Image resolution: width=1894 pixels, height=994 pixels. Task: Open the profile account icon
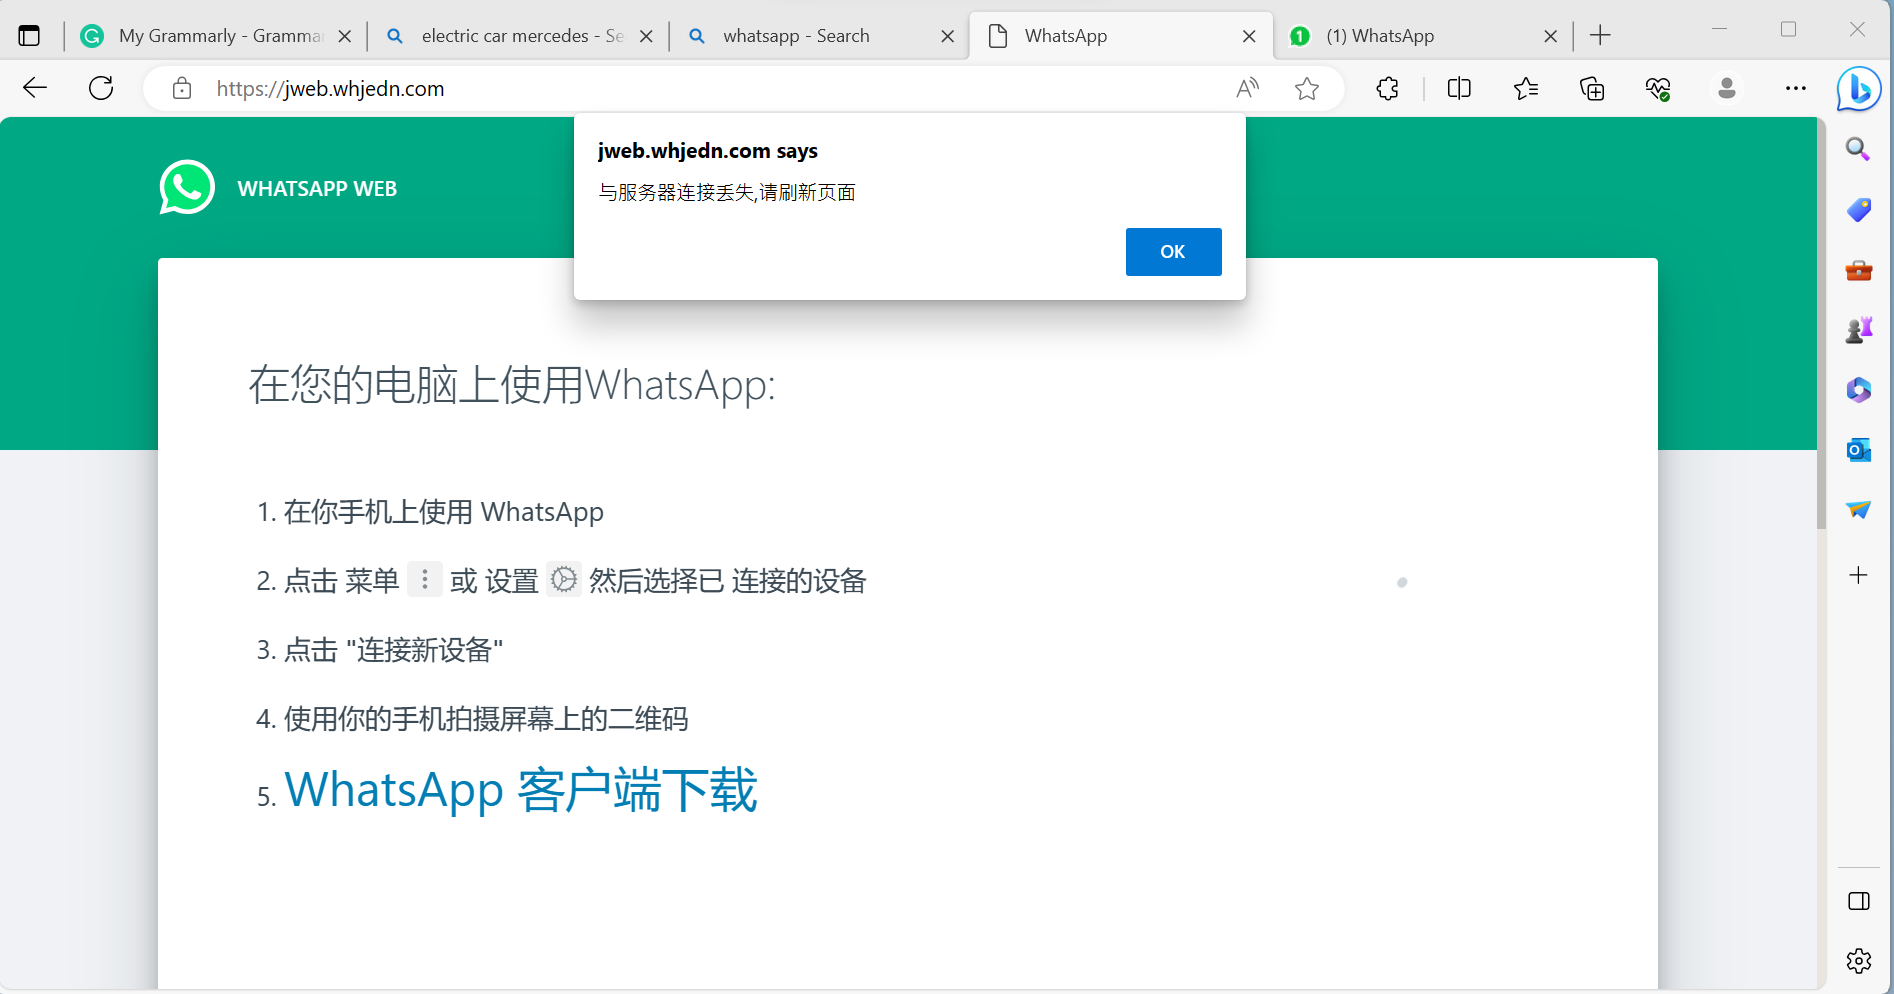[x=1726, y=88]
